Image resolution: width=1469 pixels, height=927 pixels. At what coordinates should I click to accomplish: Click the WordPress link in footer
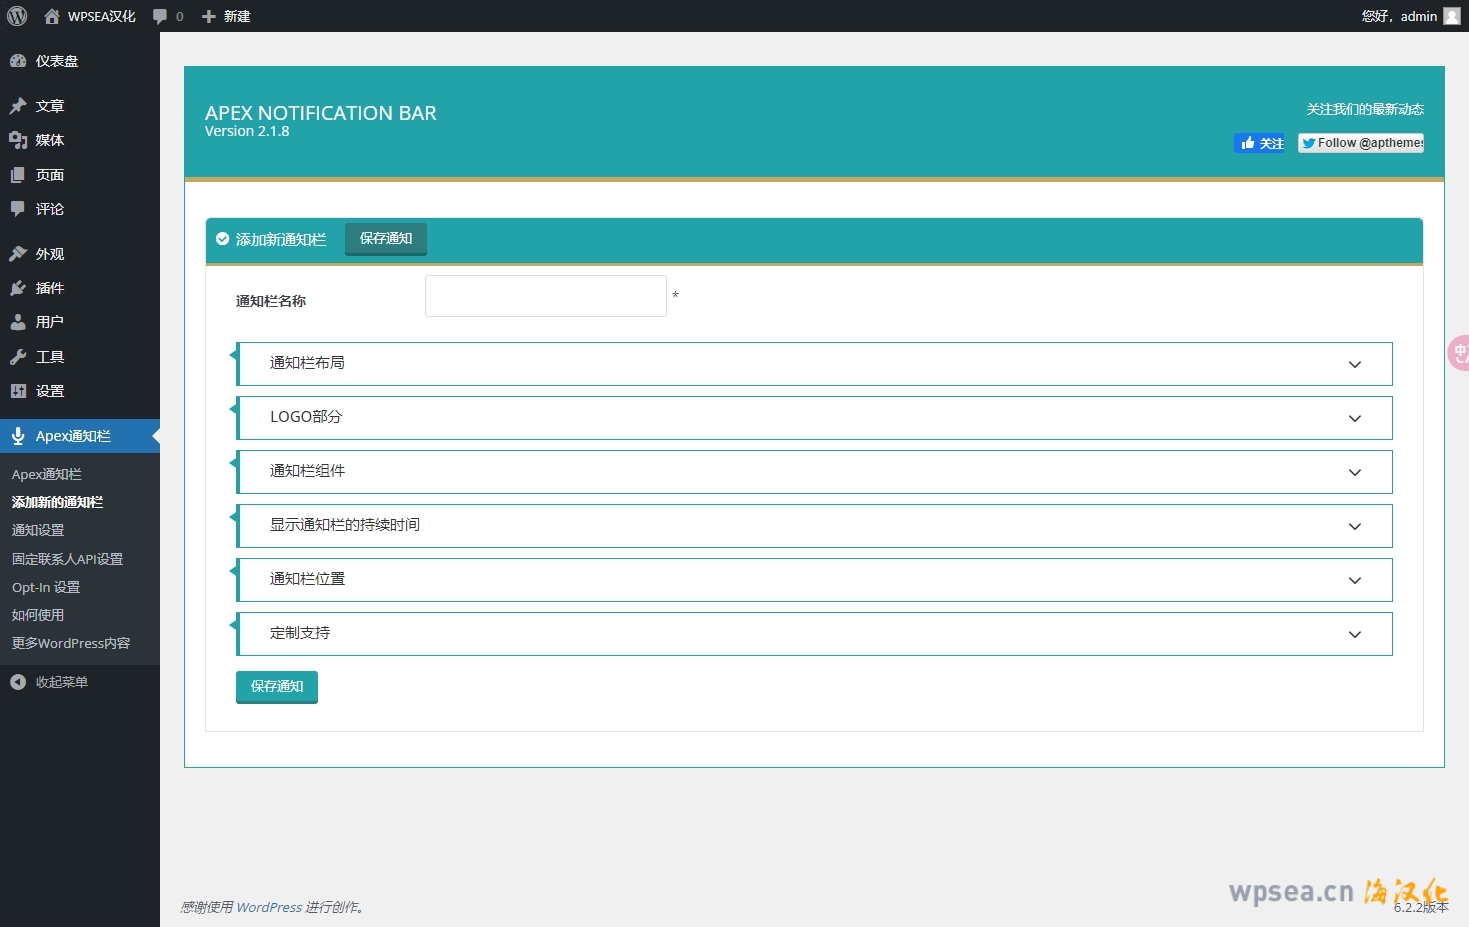click(x=269, y=908)
